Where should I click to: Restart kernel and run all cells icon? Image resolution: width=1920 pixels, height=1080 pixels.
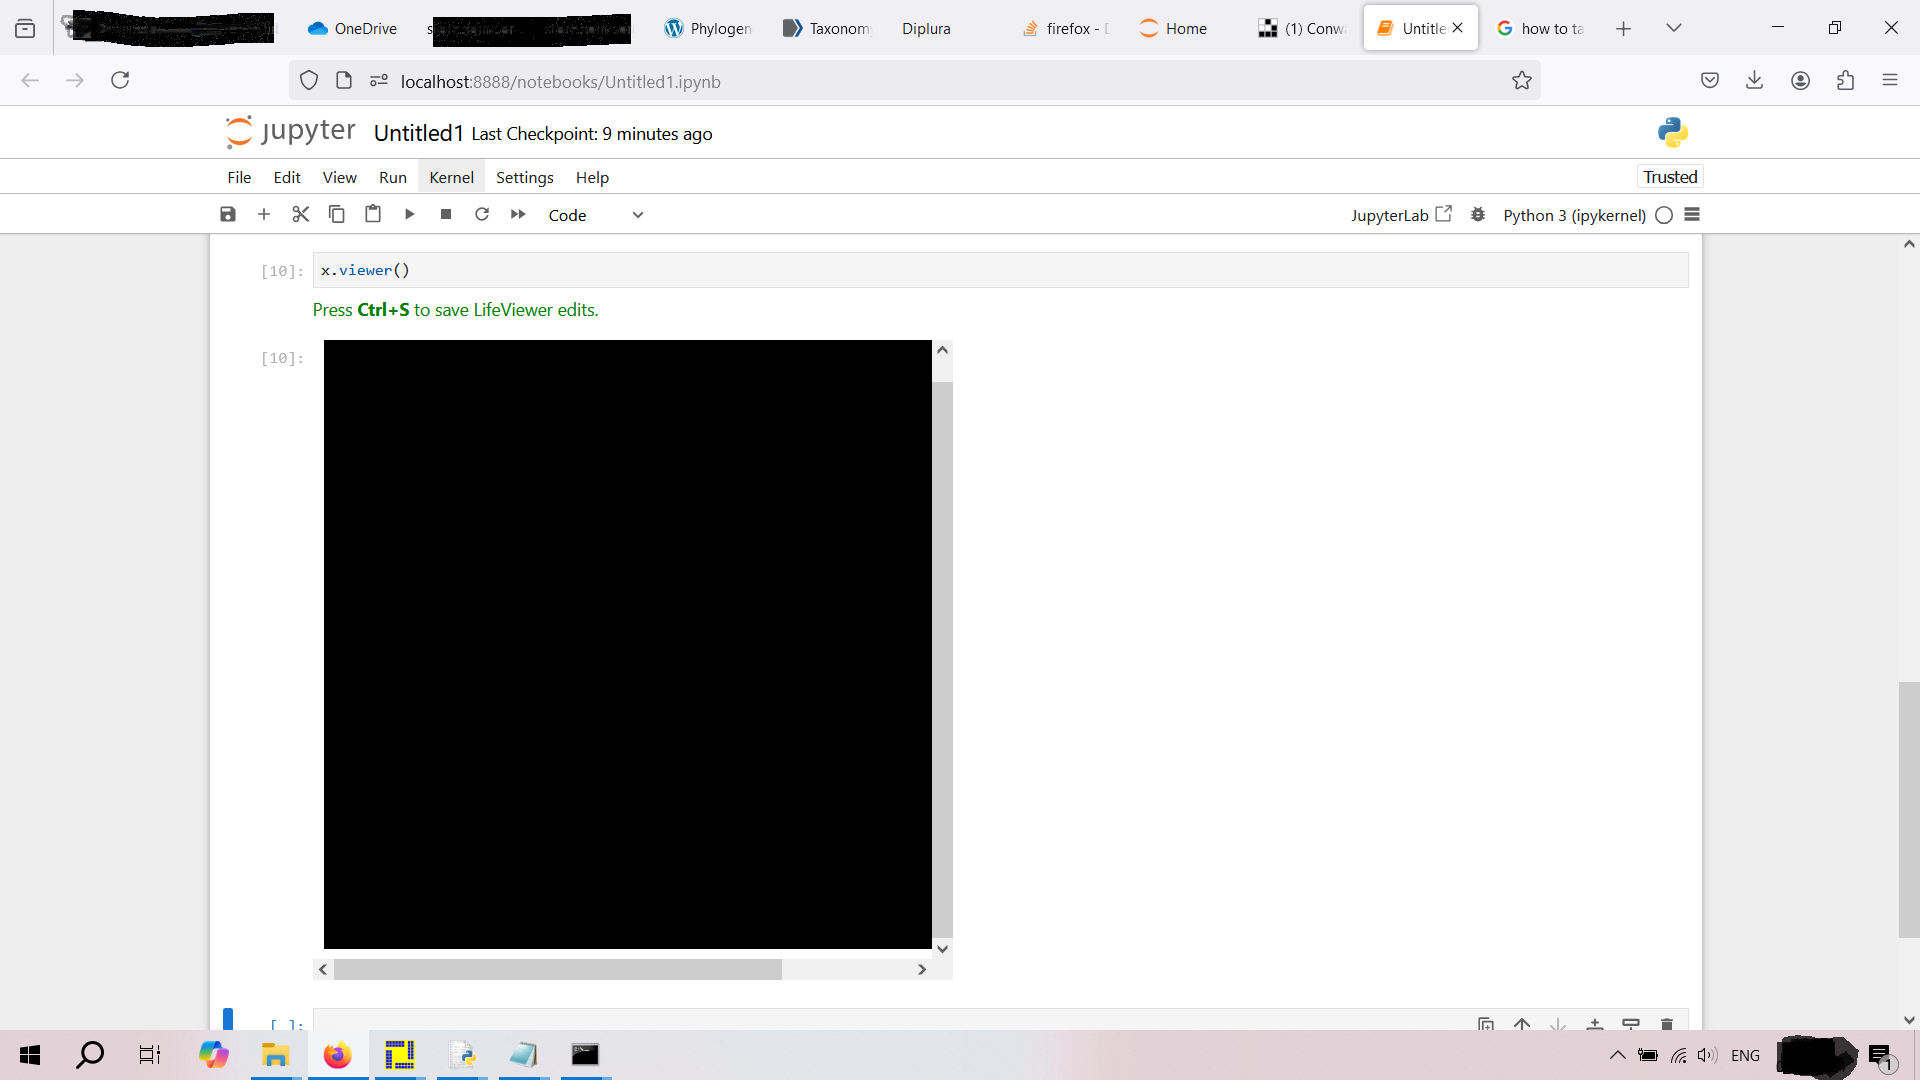coord(518,214)
